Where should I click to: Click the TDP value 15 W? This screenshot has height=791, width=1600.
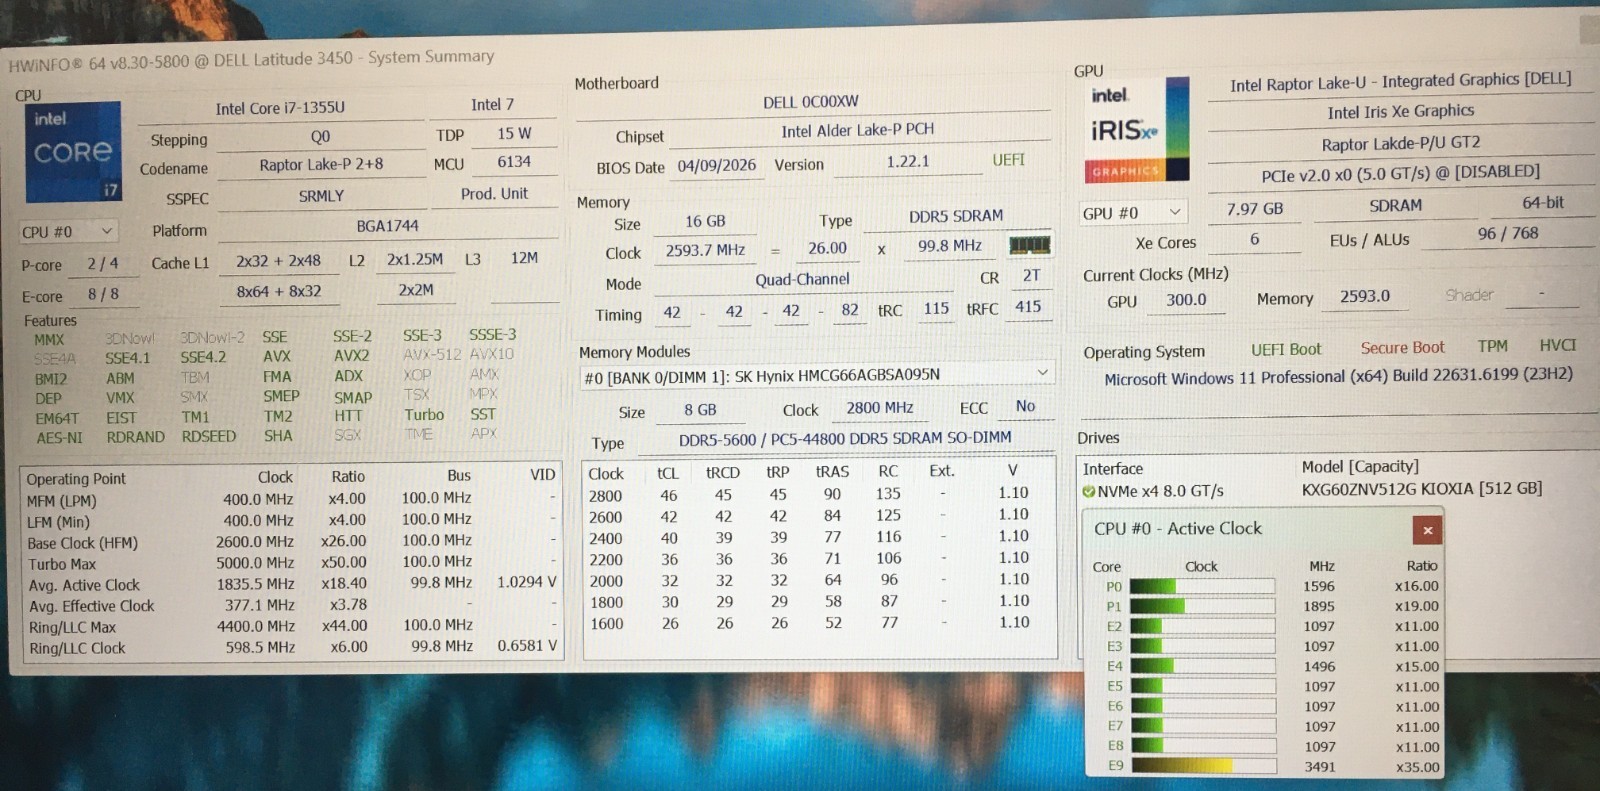coord(514,133)
